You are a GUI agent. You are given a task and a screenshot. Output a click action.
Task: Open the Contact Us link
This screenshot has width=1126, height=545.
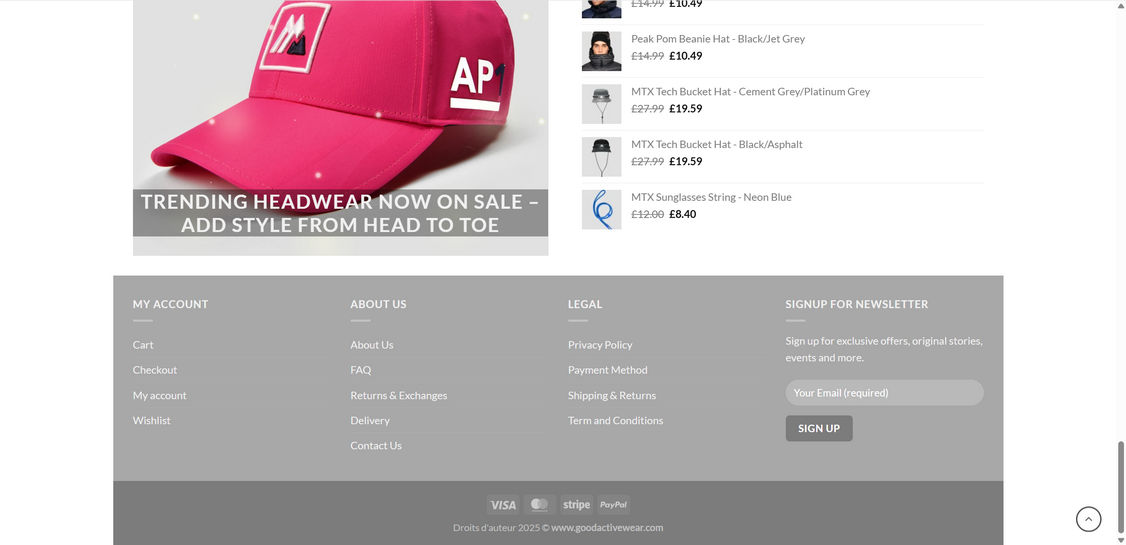point(376,445)
